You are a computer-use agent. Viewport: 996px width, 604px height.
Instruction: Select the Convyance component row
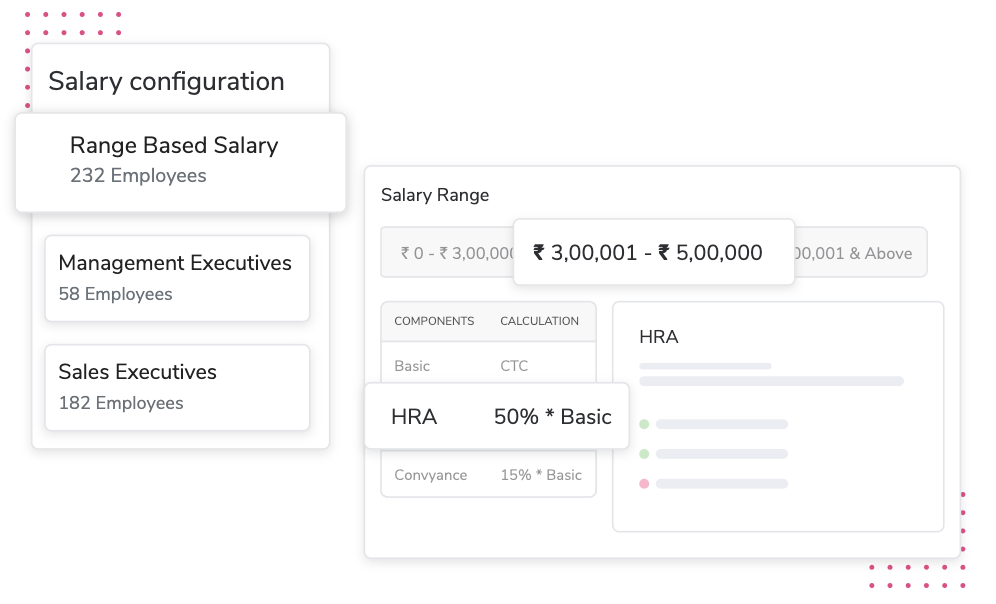430,475
